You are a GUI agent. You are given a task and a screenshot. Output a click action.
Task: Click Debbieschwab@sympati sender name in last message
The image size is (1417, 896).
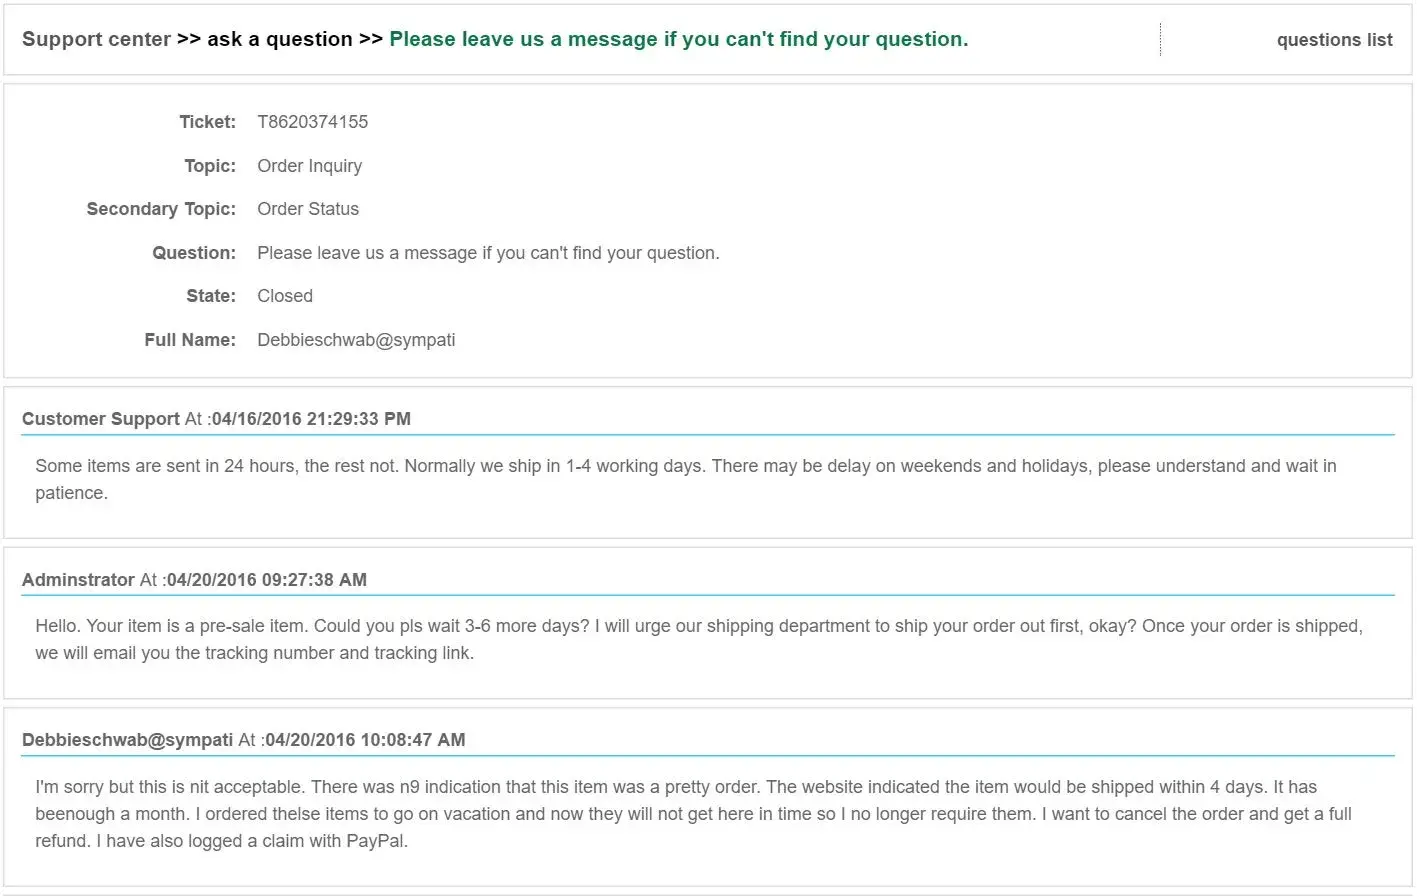coord(127,740)
